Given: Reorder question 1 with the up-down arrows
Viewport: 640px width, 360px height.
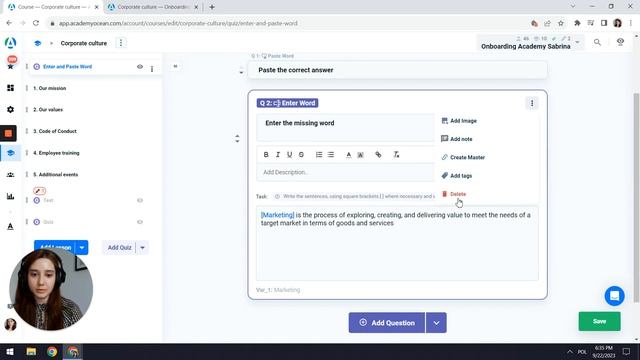Looking at the screenshot, I should (x=241, y=70).
